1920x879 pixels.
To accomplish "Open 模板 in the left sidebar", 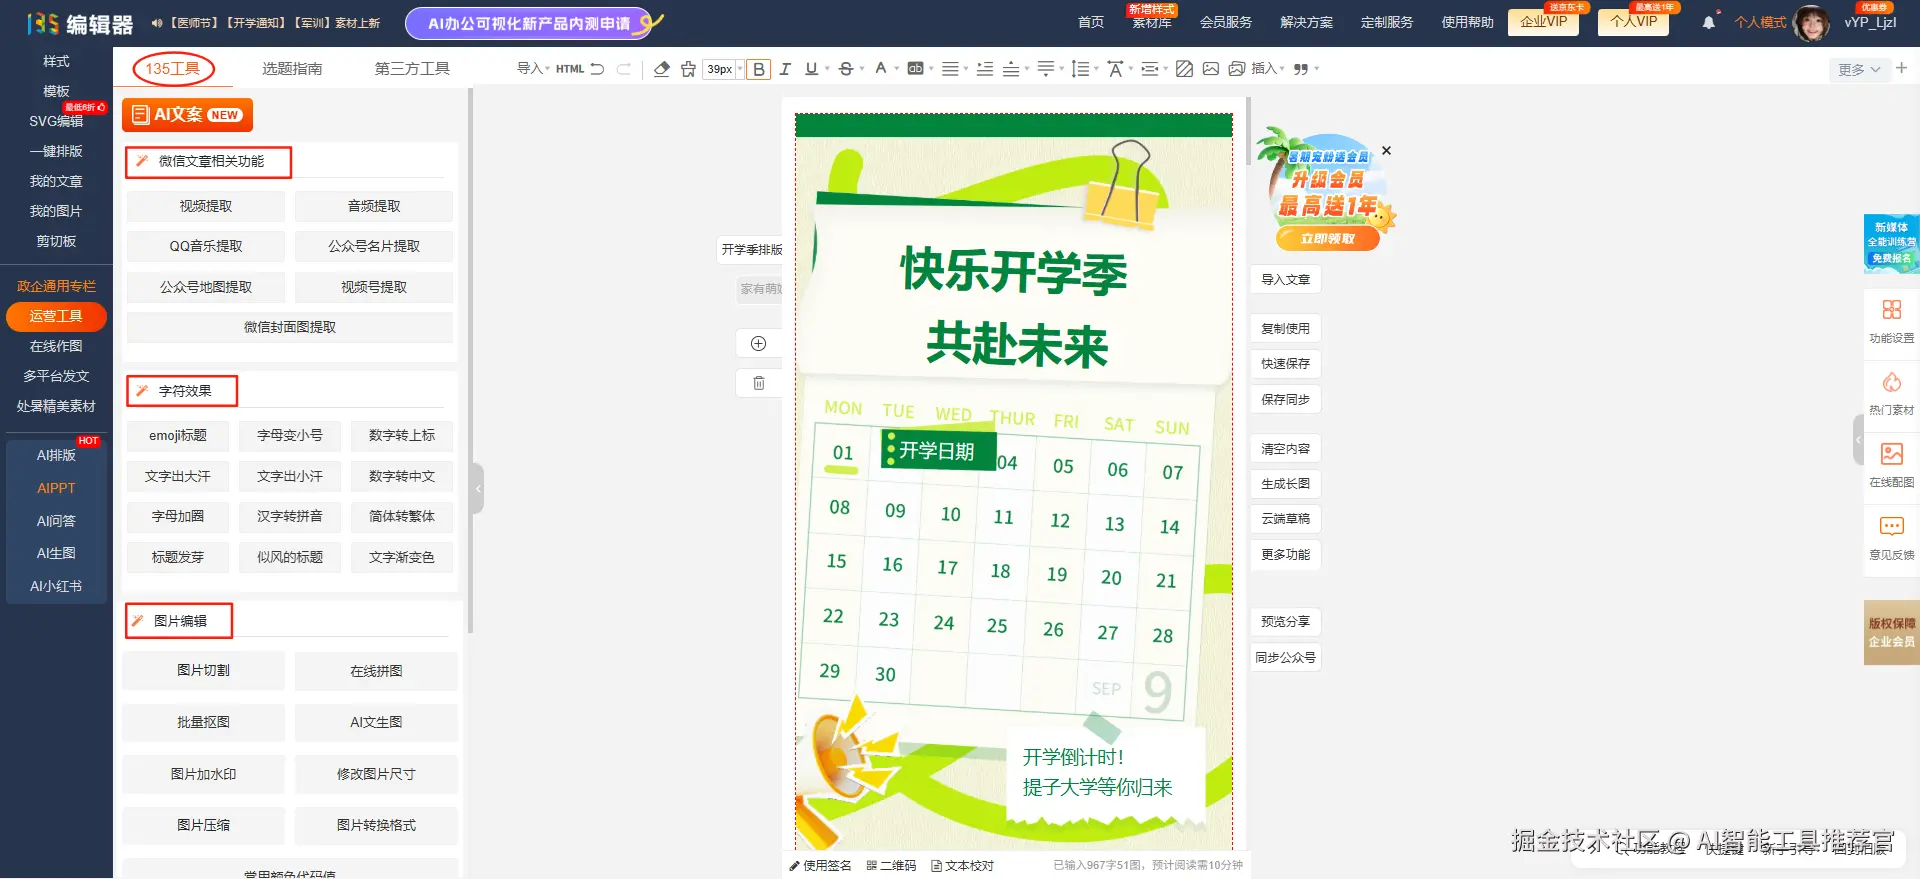I will pos(56,91).
